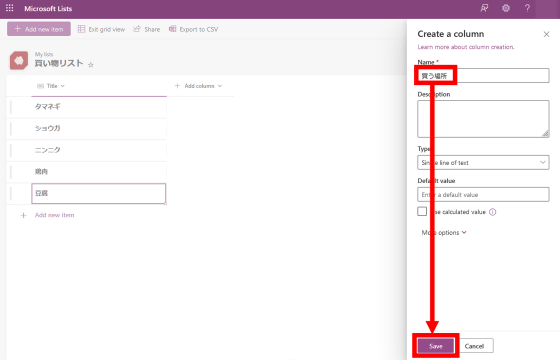The image size is (560, 360).
Task: Click Exit grid view
Action: pos(101,29)
